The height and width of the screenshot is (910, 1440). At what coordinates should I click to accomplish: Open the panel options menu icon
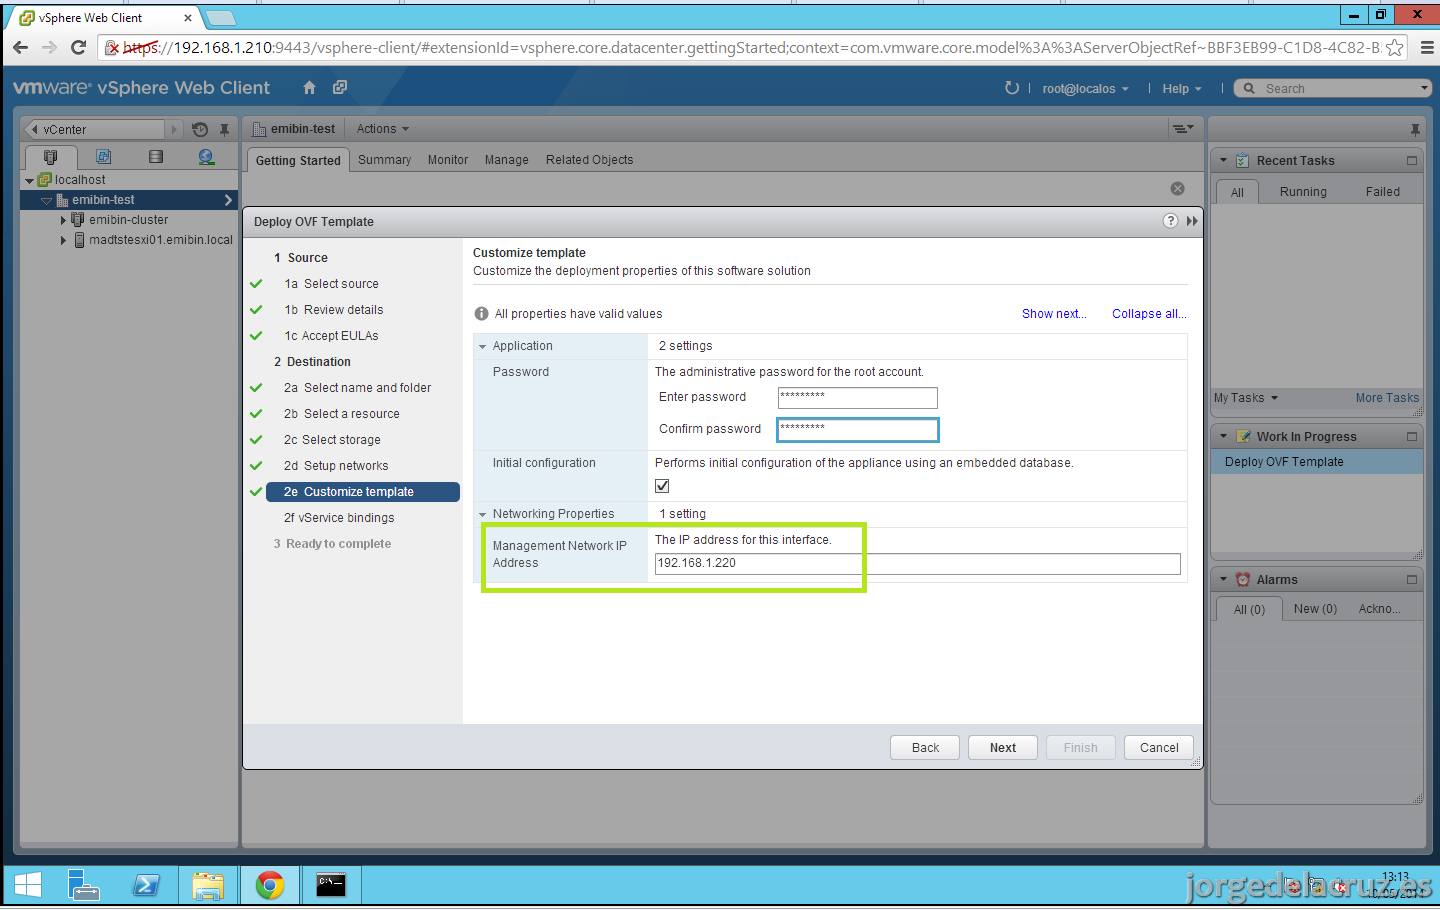click(x=1183, y=129)
